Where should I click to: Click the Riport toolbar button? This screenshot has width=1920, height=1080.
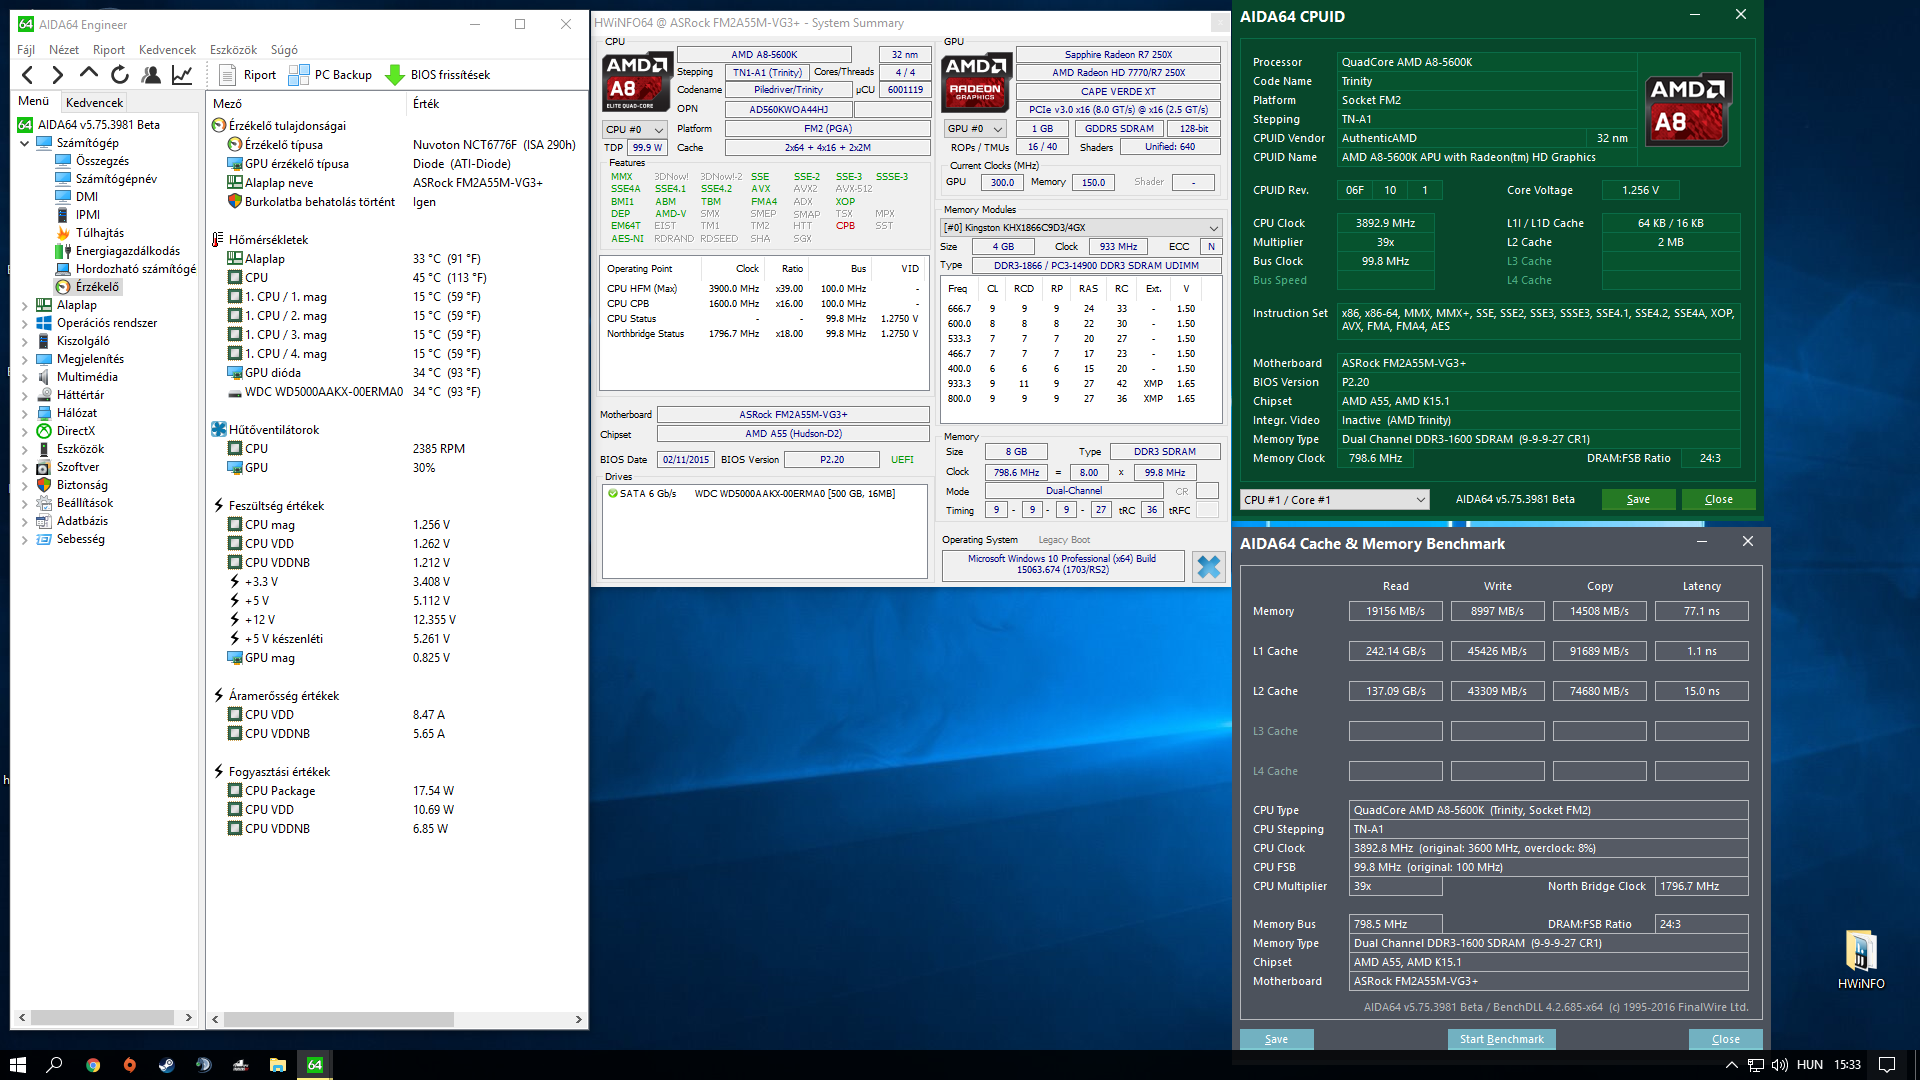pos(247,75)
